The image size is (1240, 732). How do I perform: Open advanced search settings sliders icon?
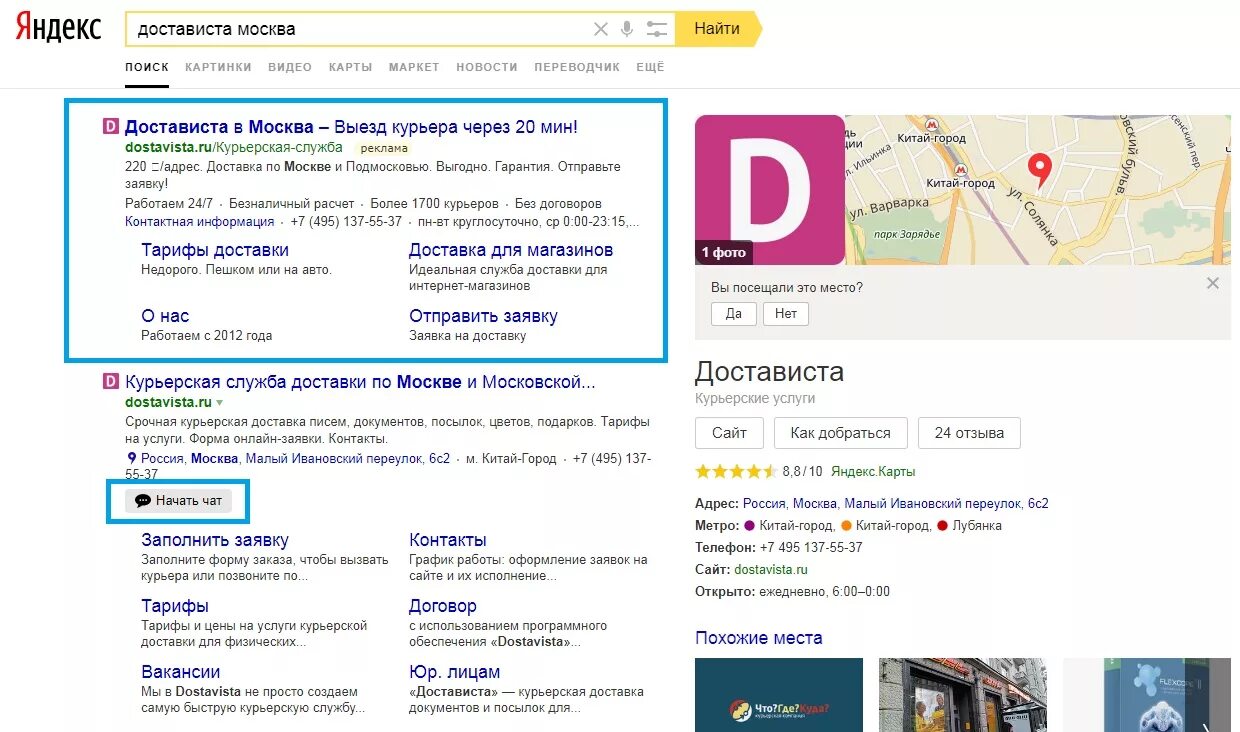pyautogui.click(x=656, y=29)
